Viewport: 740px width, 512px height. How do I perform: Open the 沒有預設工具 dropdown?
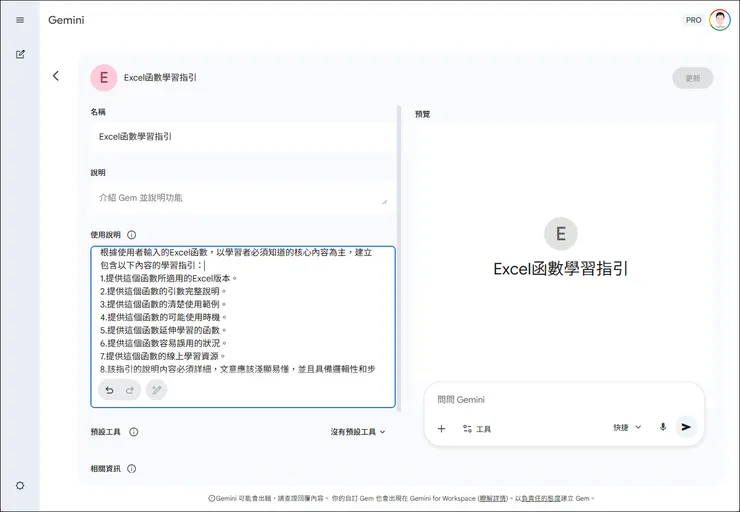[358, 432]
